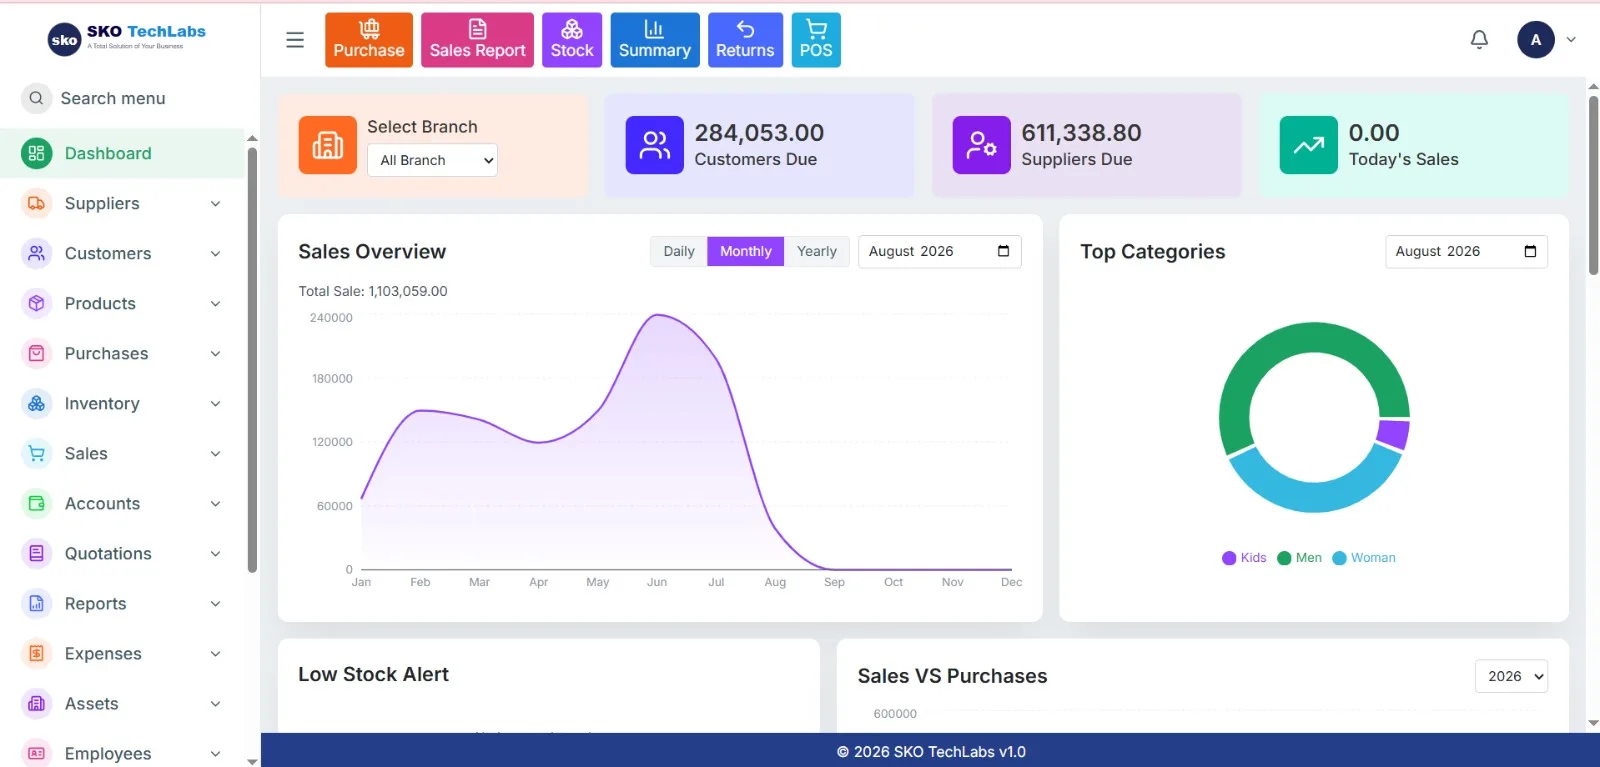Switch Sales Overview to Yearly
The image size is (1600, 767).
coord(817,251)
